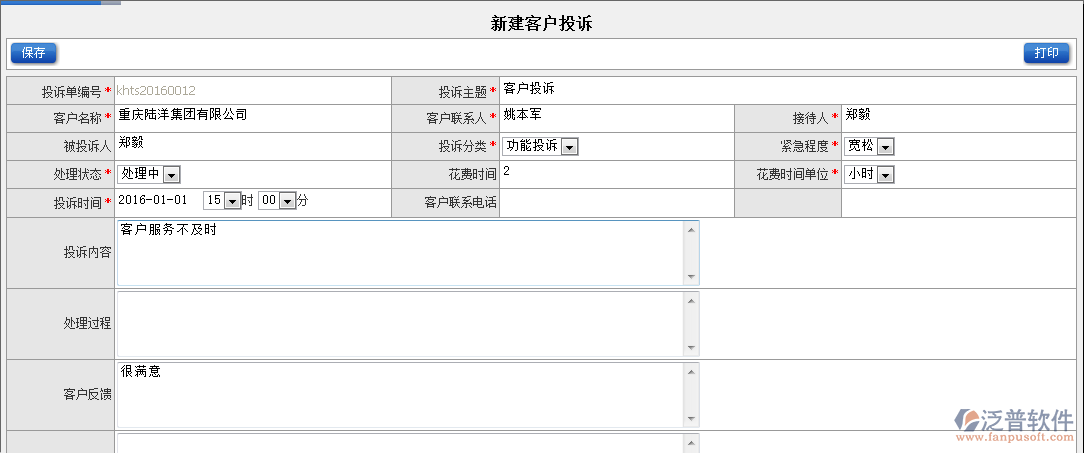Click the 客户反馈 text area
Screen dimensions: 1084x453
click(x=400, y=394)
